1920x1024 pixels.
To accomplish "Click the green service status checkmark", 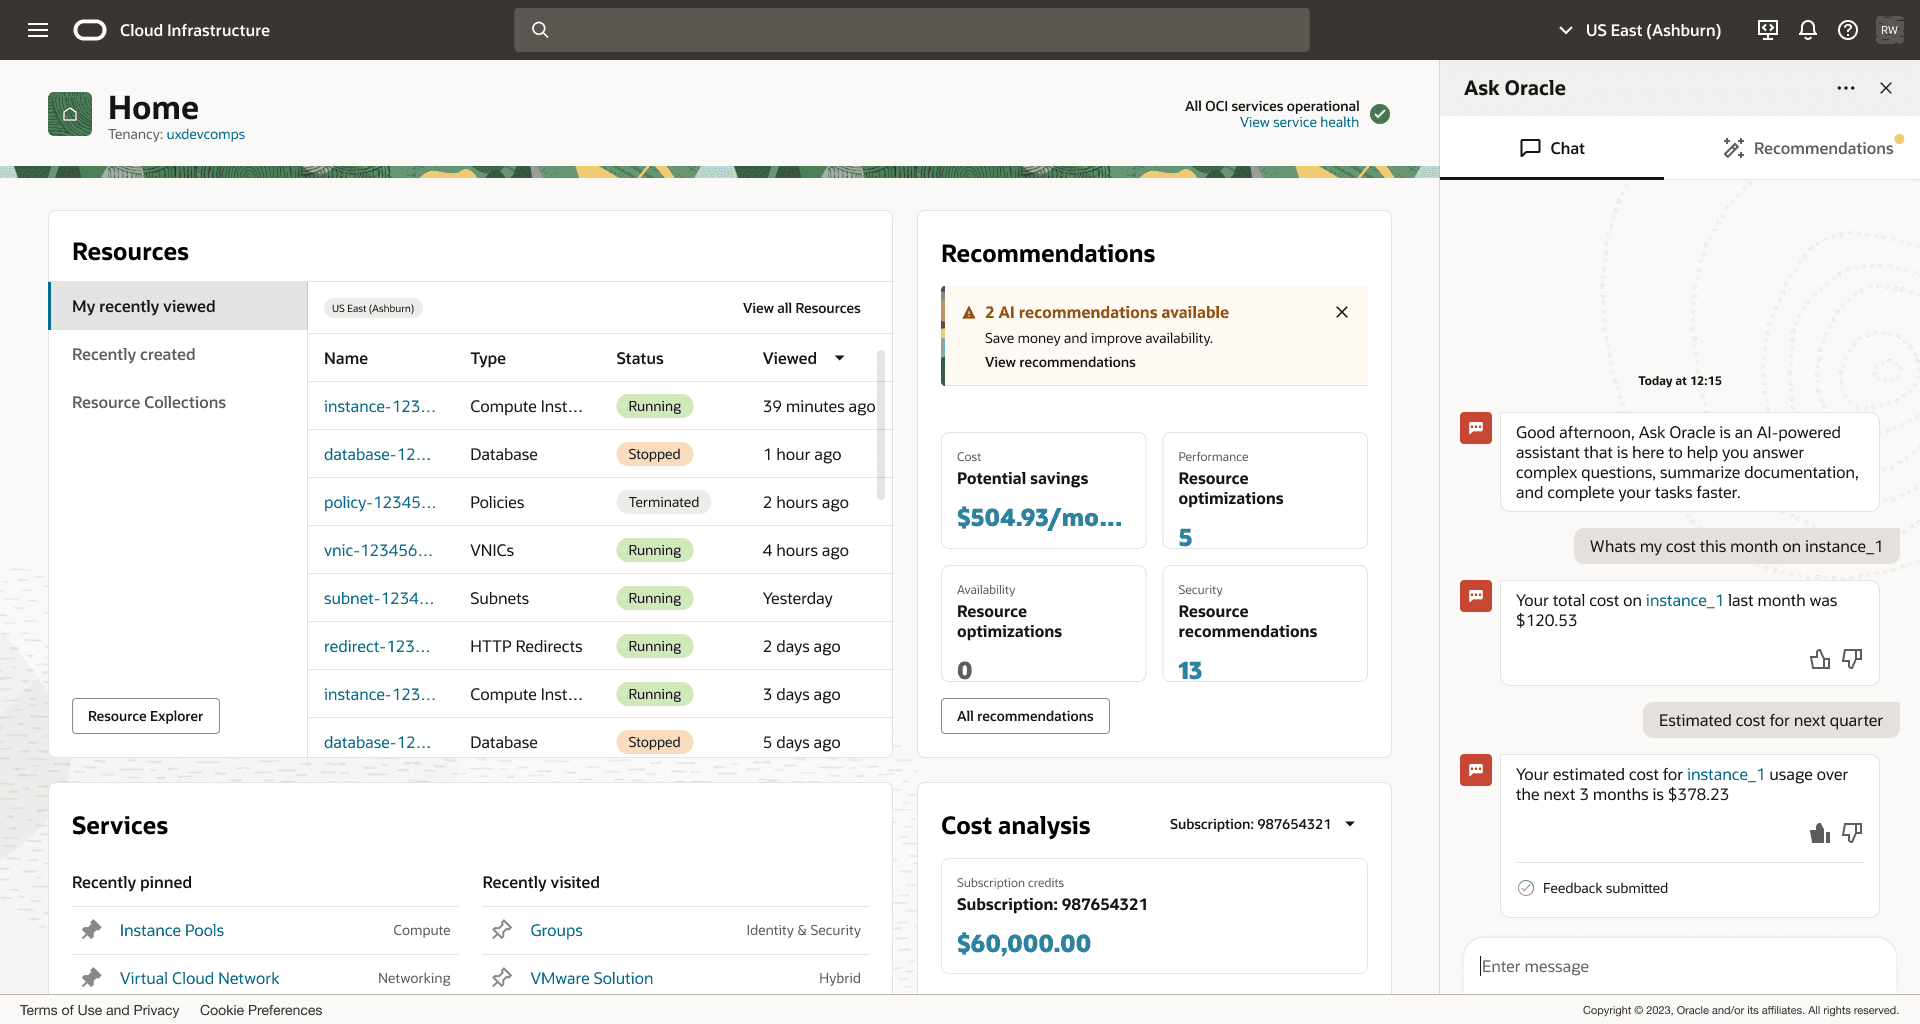I will [x=1380, y=114].
